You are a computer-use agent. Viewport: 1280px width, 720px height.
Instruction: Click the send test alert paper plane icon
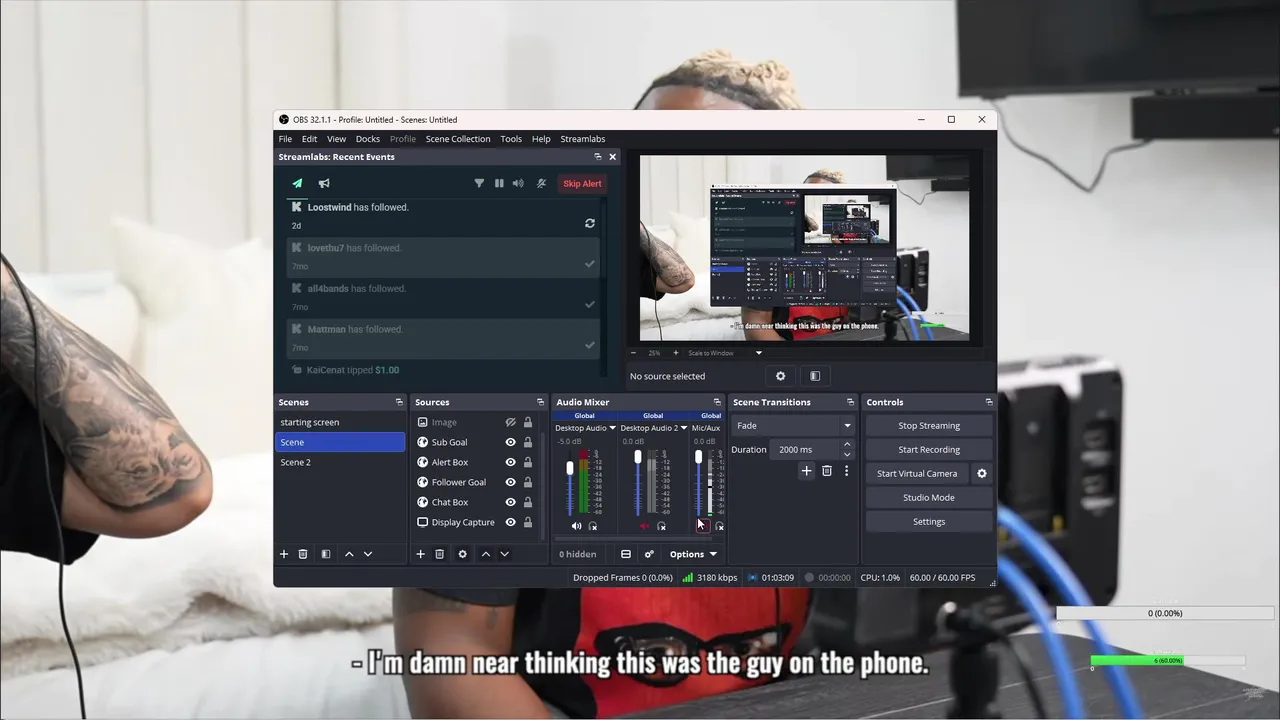coord(297,183)
